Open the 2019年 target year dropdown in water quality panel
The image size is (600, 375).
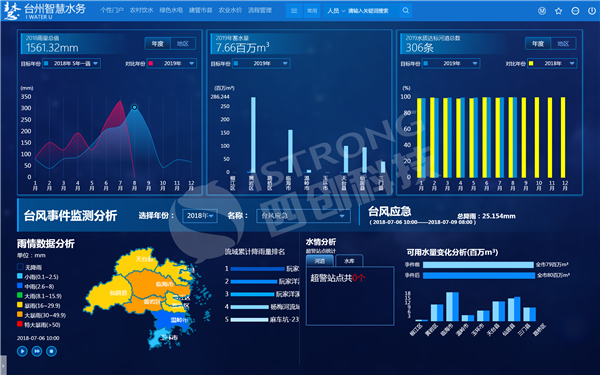coord(451,64)
